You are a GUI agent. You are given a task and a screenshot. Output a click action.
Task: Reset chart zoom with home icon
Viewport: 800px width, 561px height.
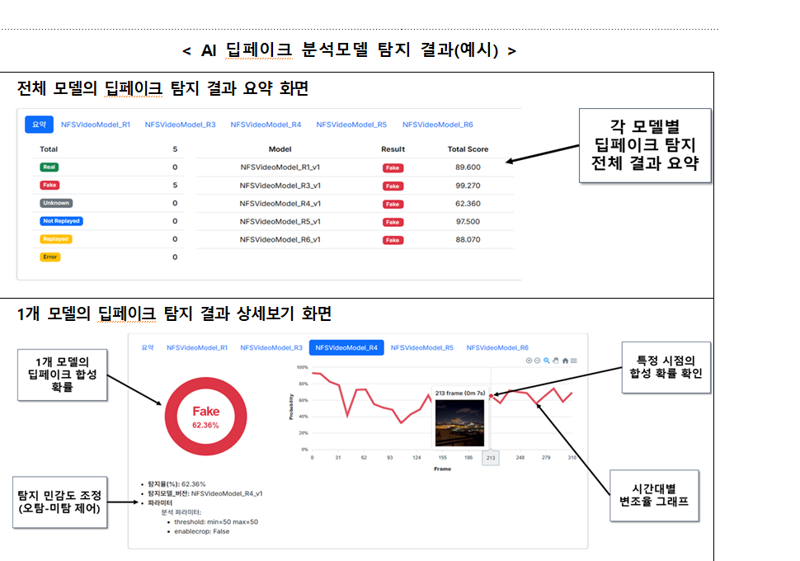point(565,361)
